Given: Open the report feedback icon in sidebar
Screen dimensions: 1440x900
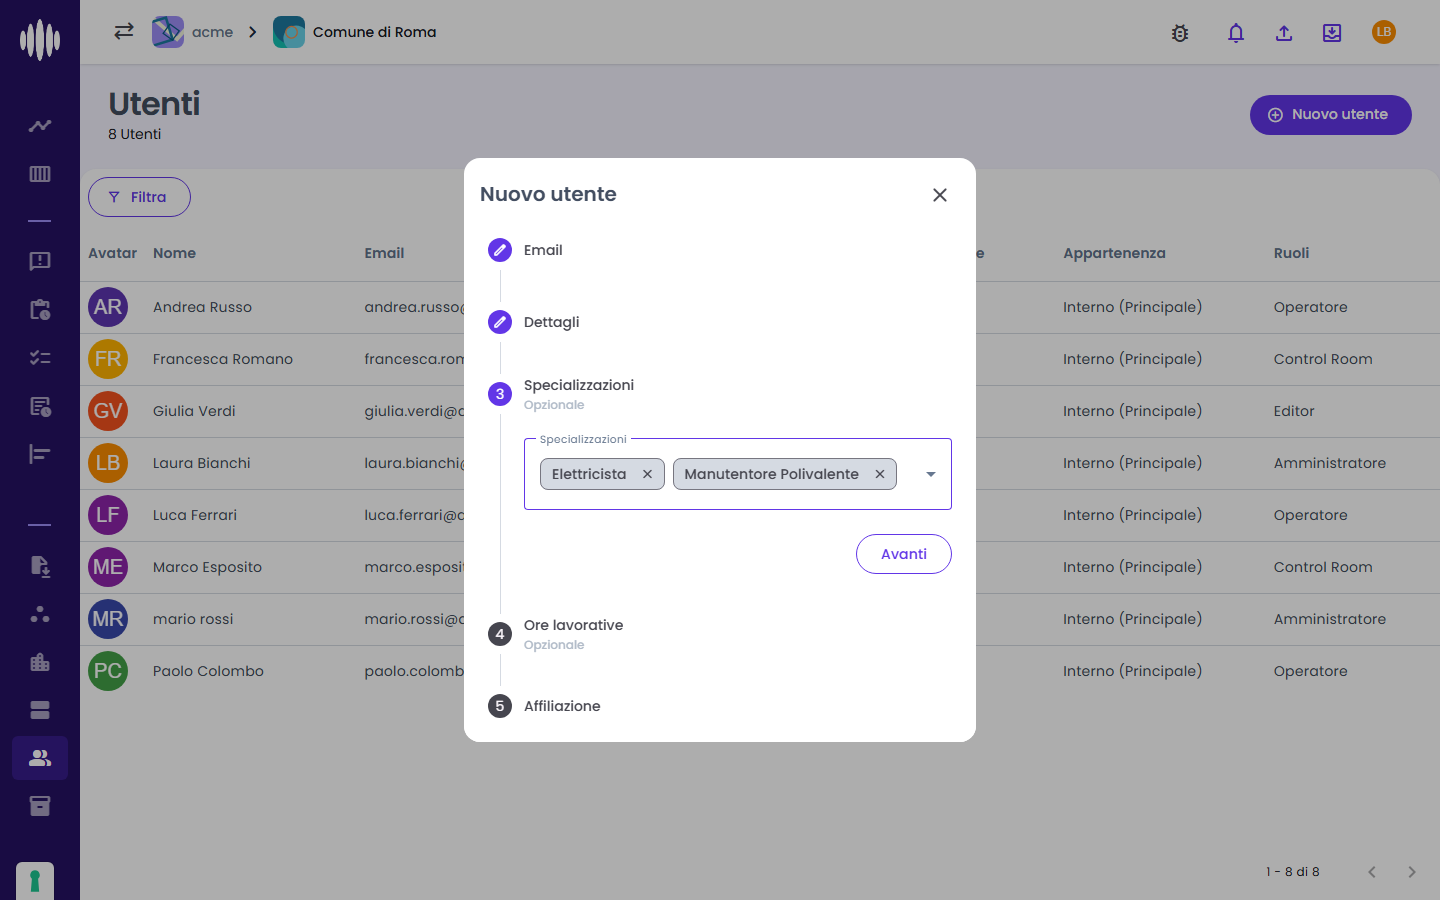Looking at the screenshot, I should (40, 262).
